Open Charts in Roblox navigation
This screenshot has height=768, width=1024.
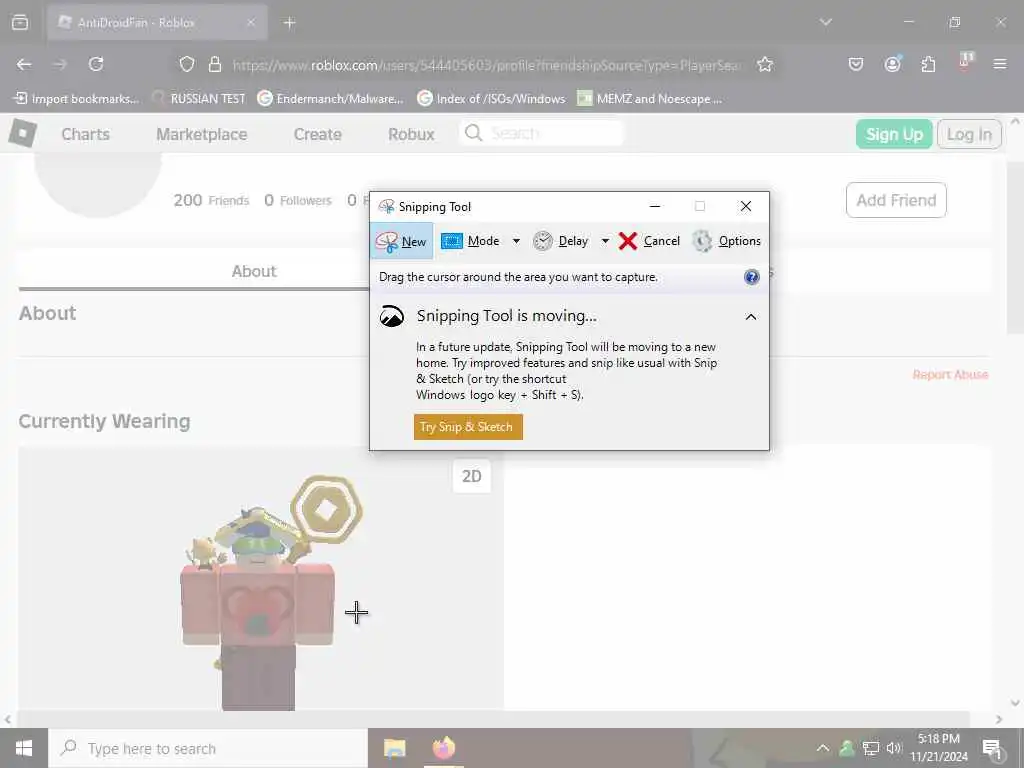point(86,134)
